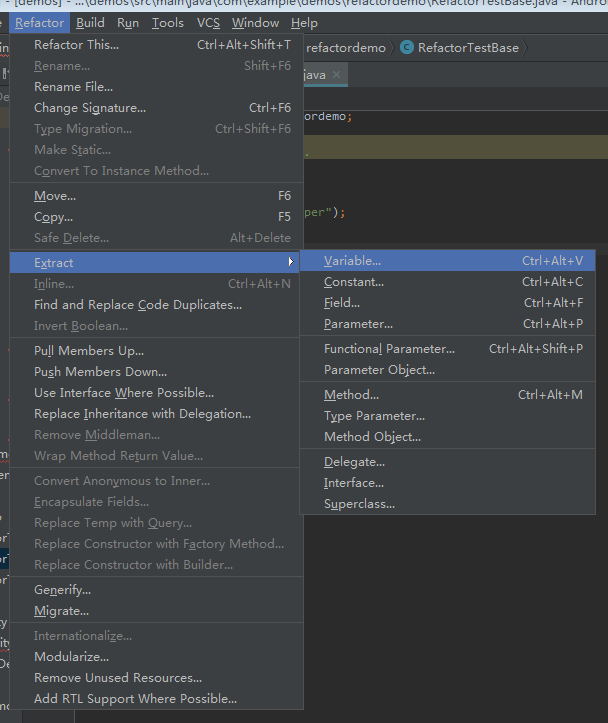Choose Extract Constant from submenu
608x723 pixels.
click(354, 282)
